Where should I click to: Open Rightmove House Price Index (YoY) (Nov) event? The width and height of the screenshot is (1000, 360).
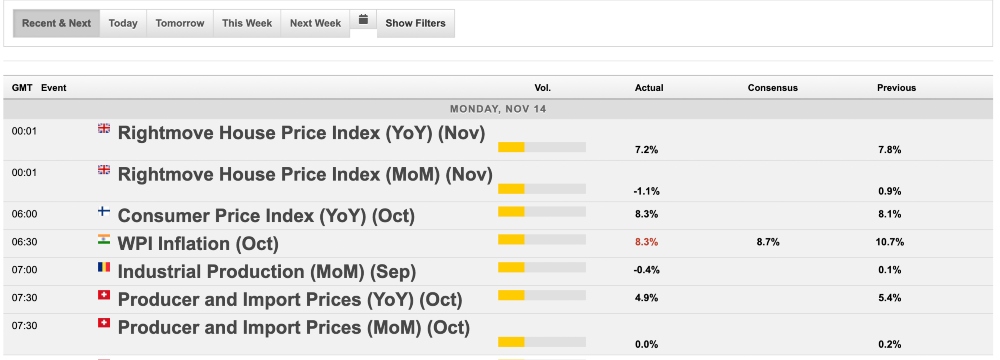click(x=302, y=133)
